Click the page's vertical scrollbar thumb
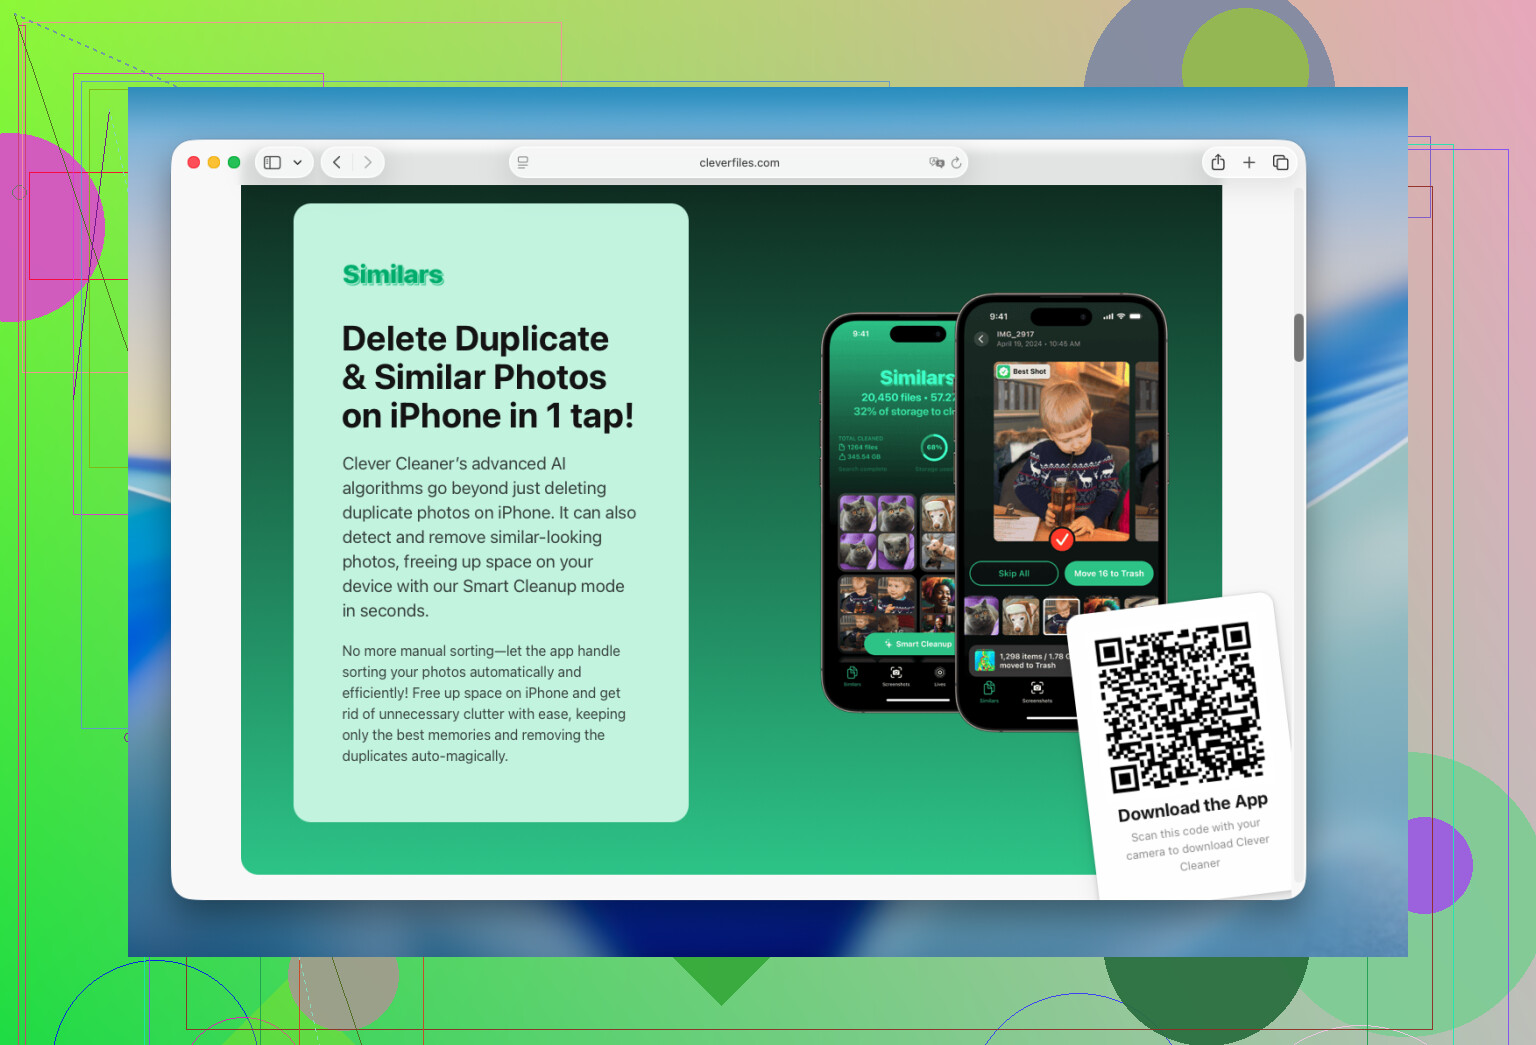The image size is (1536, 1045). (1298, 338)
